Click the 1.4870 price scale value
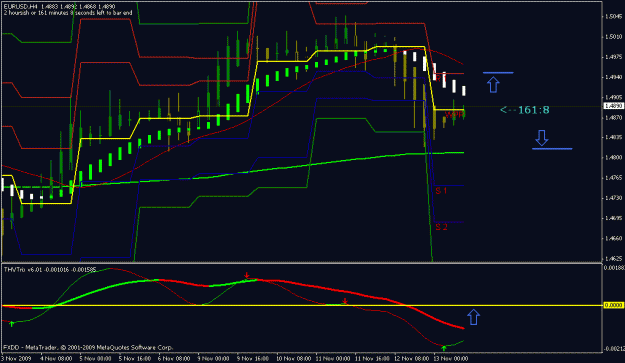 (x=613, y=118)
